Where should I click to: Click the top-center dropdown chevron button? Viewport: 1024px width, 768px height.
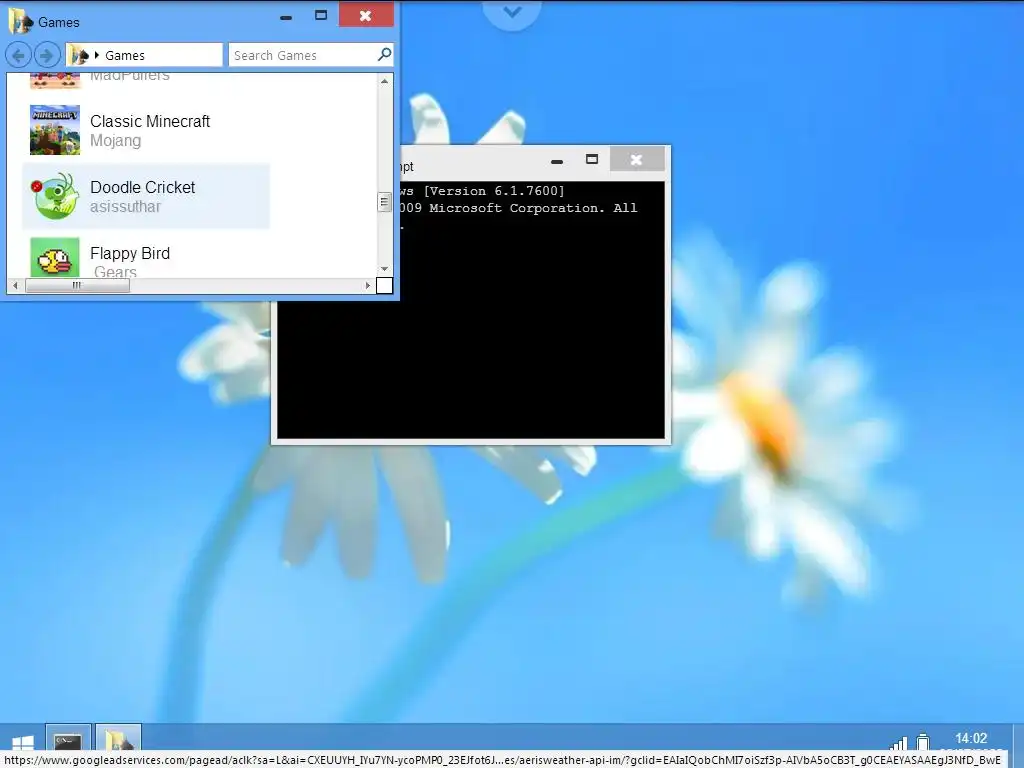pos(513,12)
